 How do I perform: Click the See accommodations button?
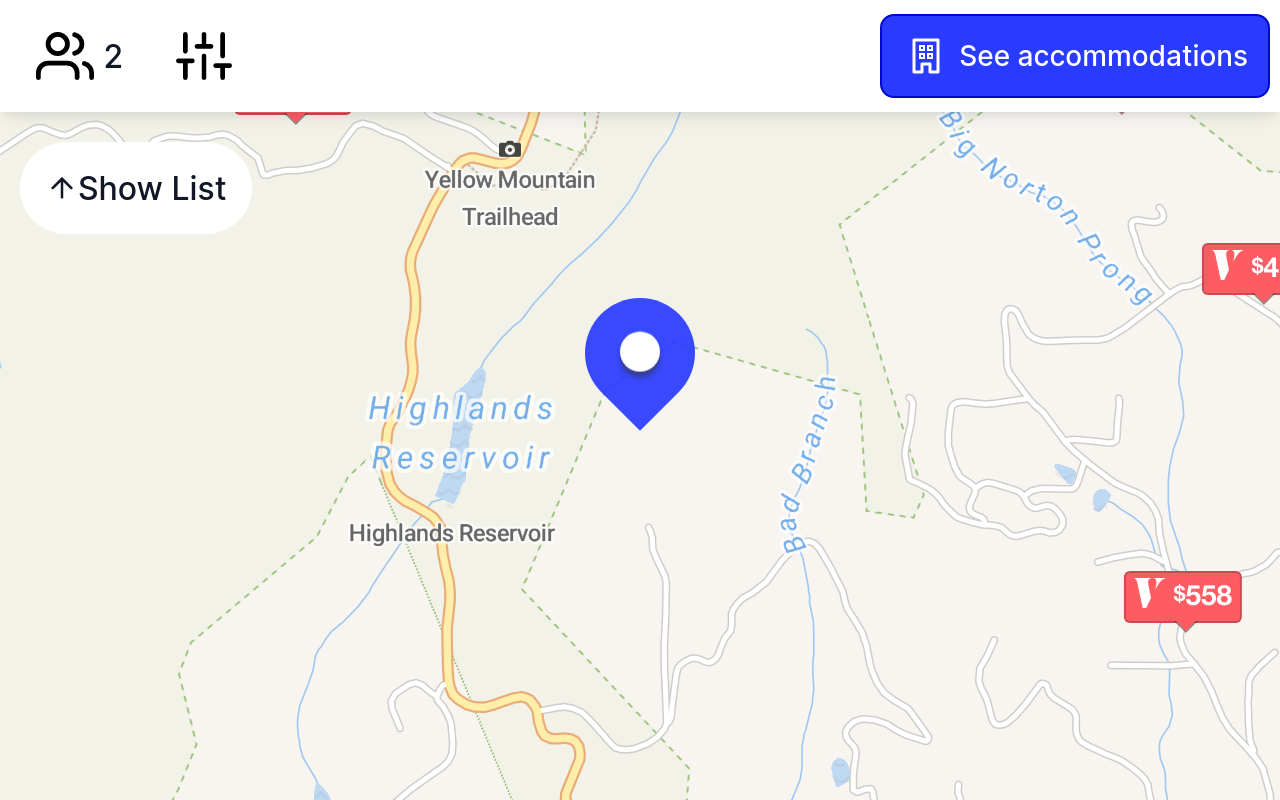coord(1075,56)
